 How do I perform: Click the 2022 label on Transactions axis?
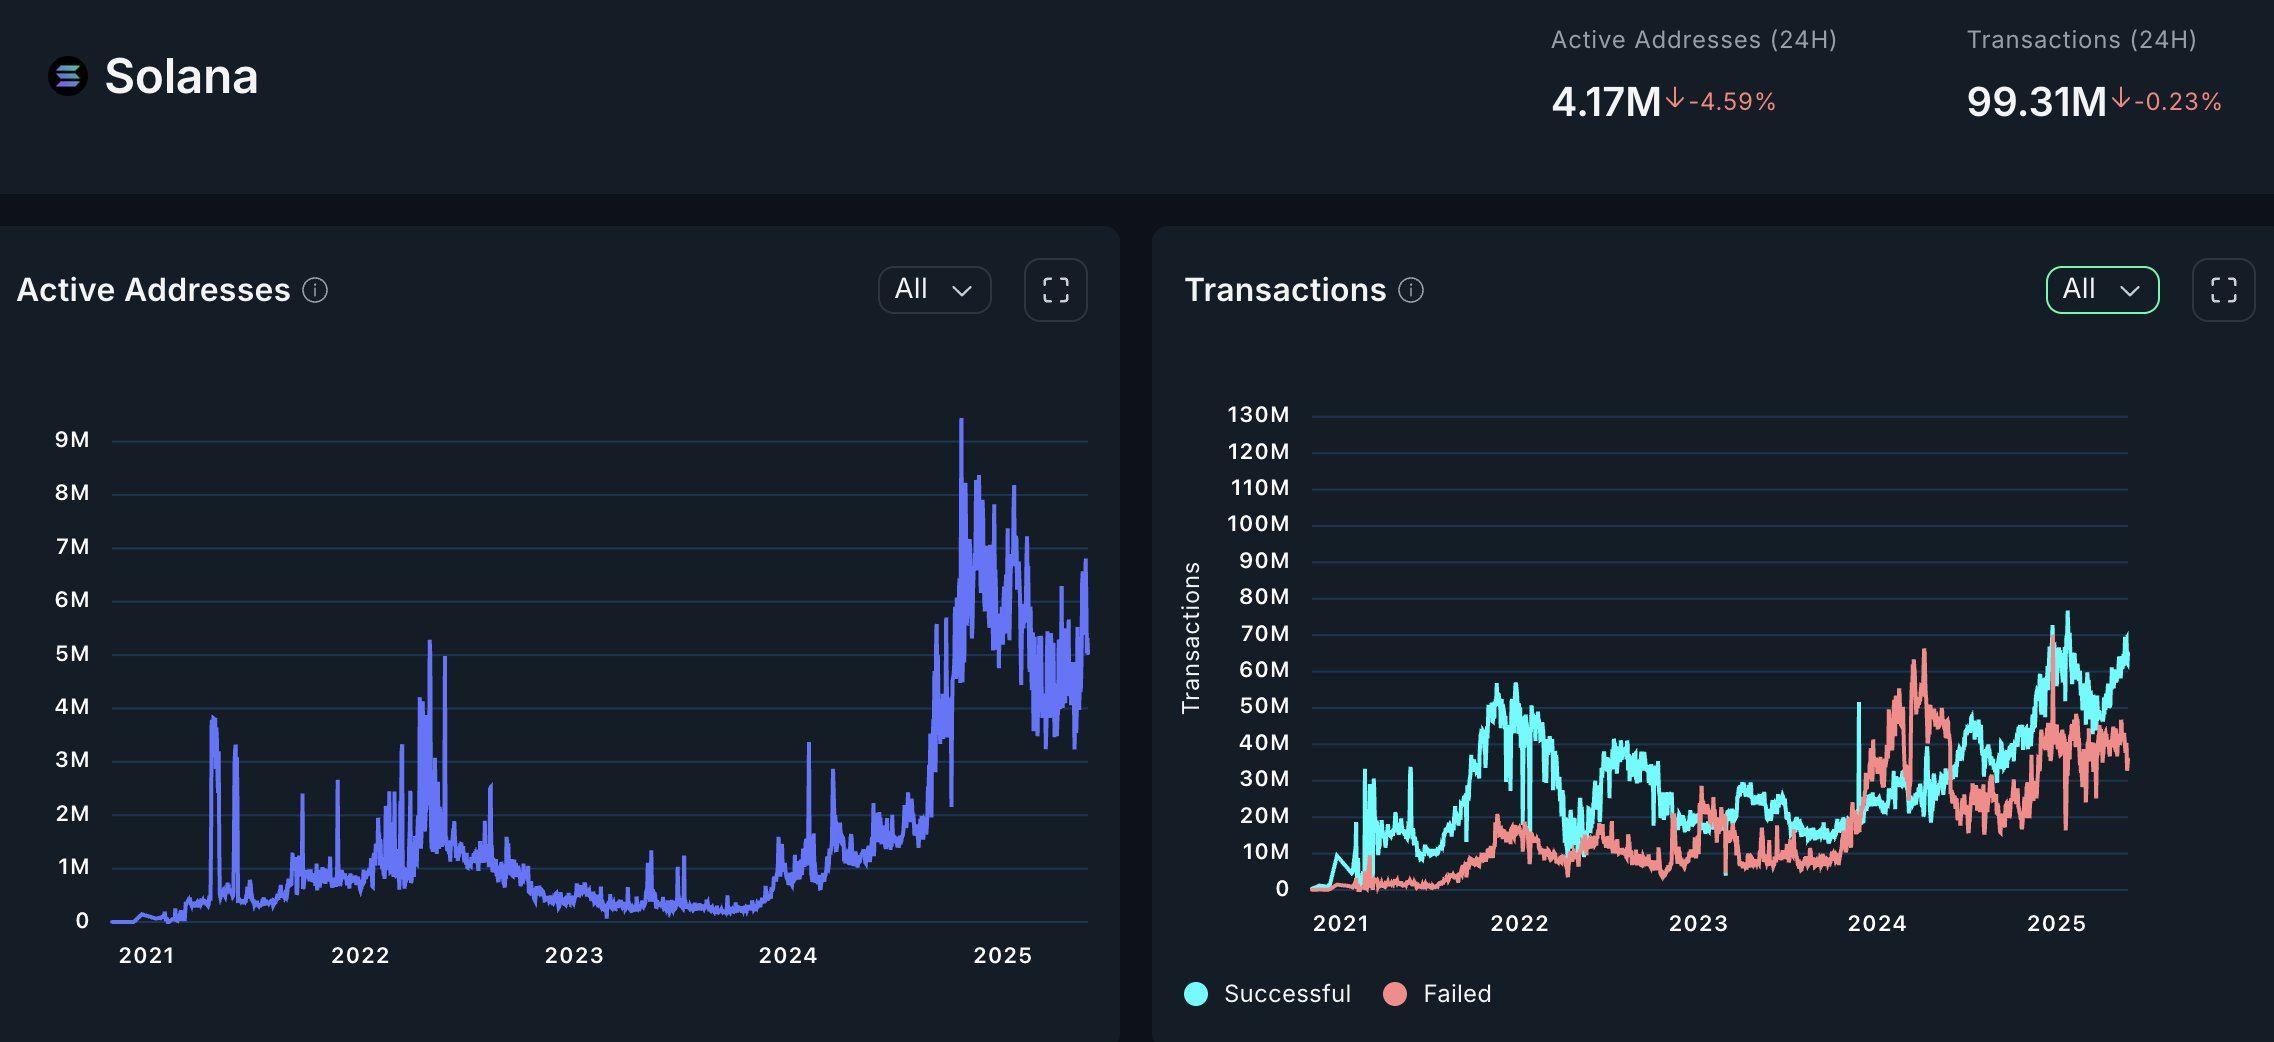point(1520,924)
